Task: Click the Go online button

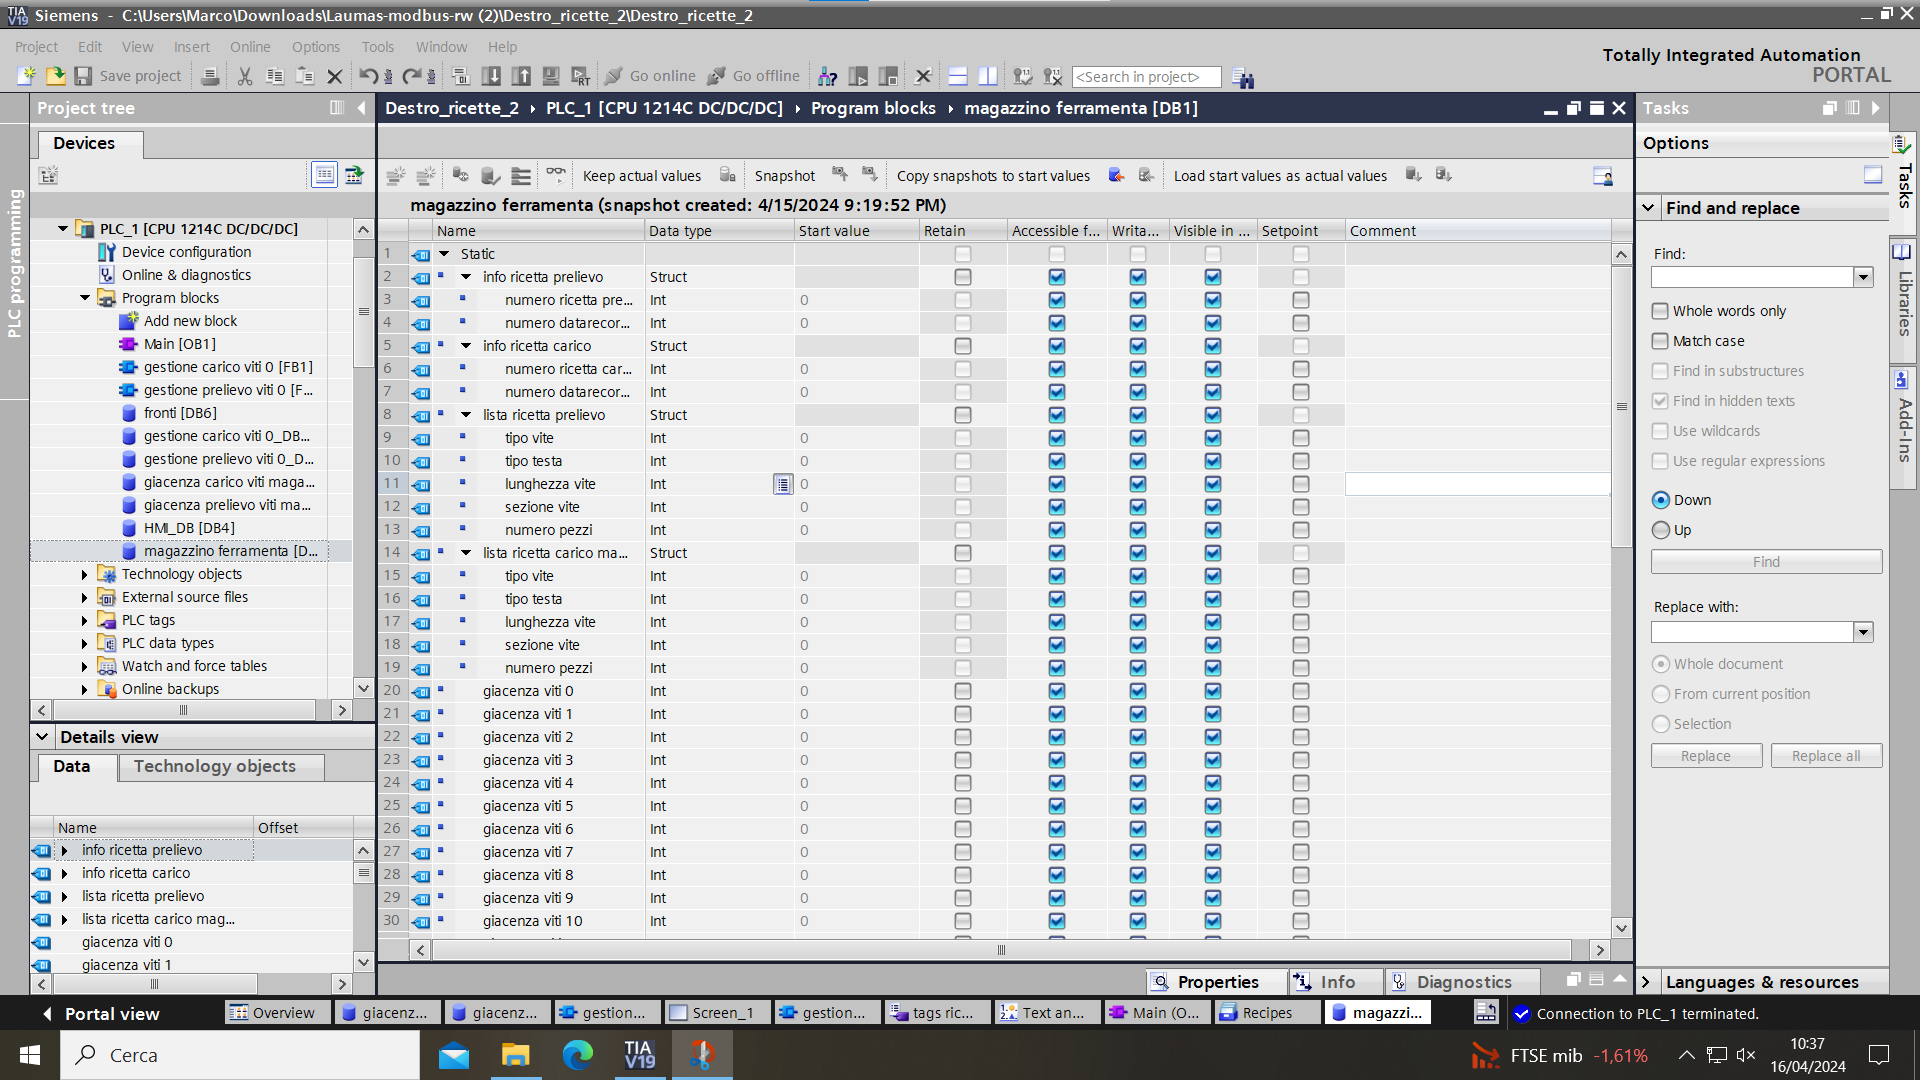Action: coord(650,76)
